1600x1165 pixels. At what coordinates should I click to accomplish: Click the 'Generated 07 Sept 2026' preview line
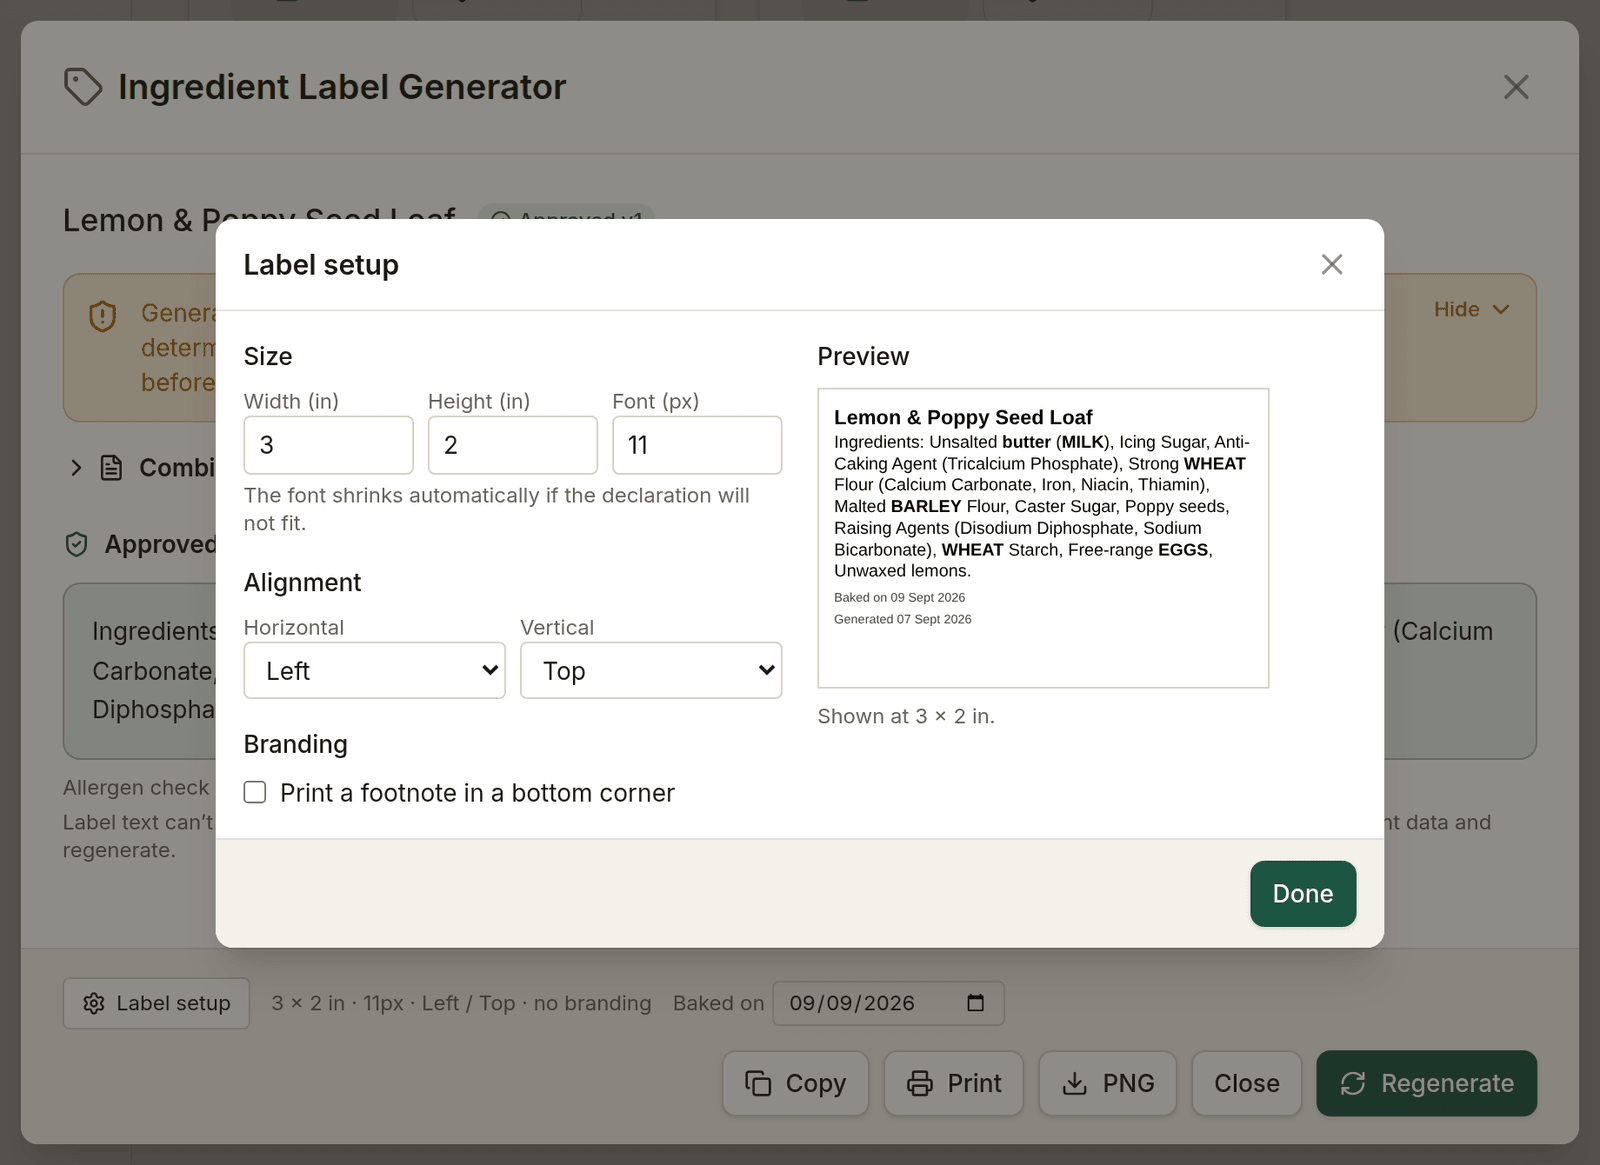[903, 619]
